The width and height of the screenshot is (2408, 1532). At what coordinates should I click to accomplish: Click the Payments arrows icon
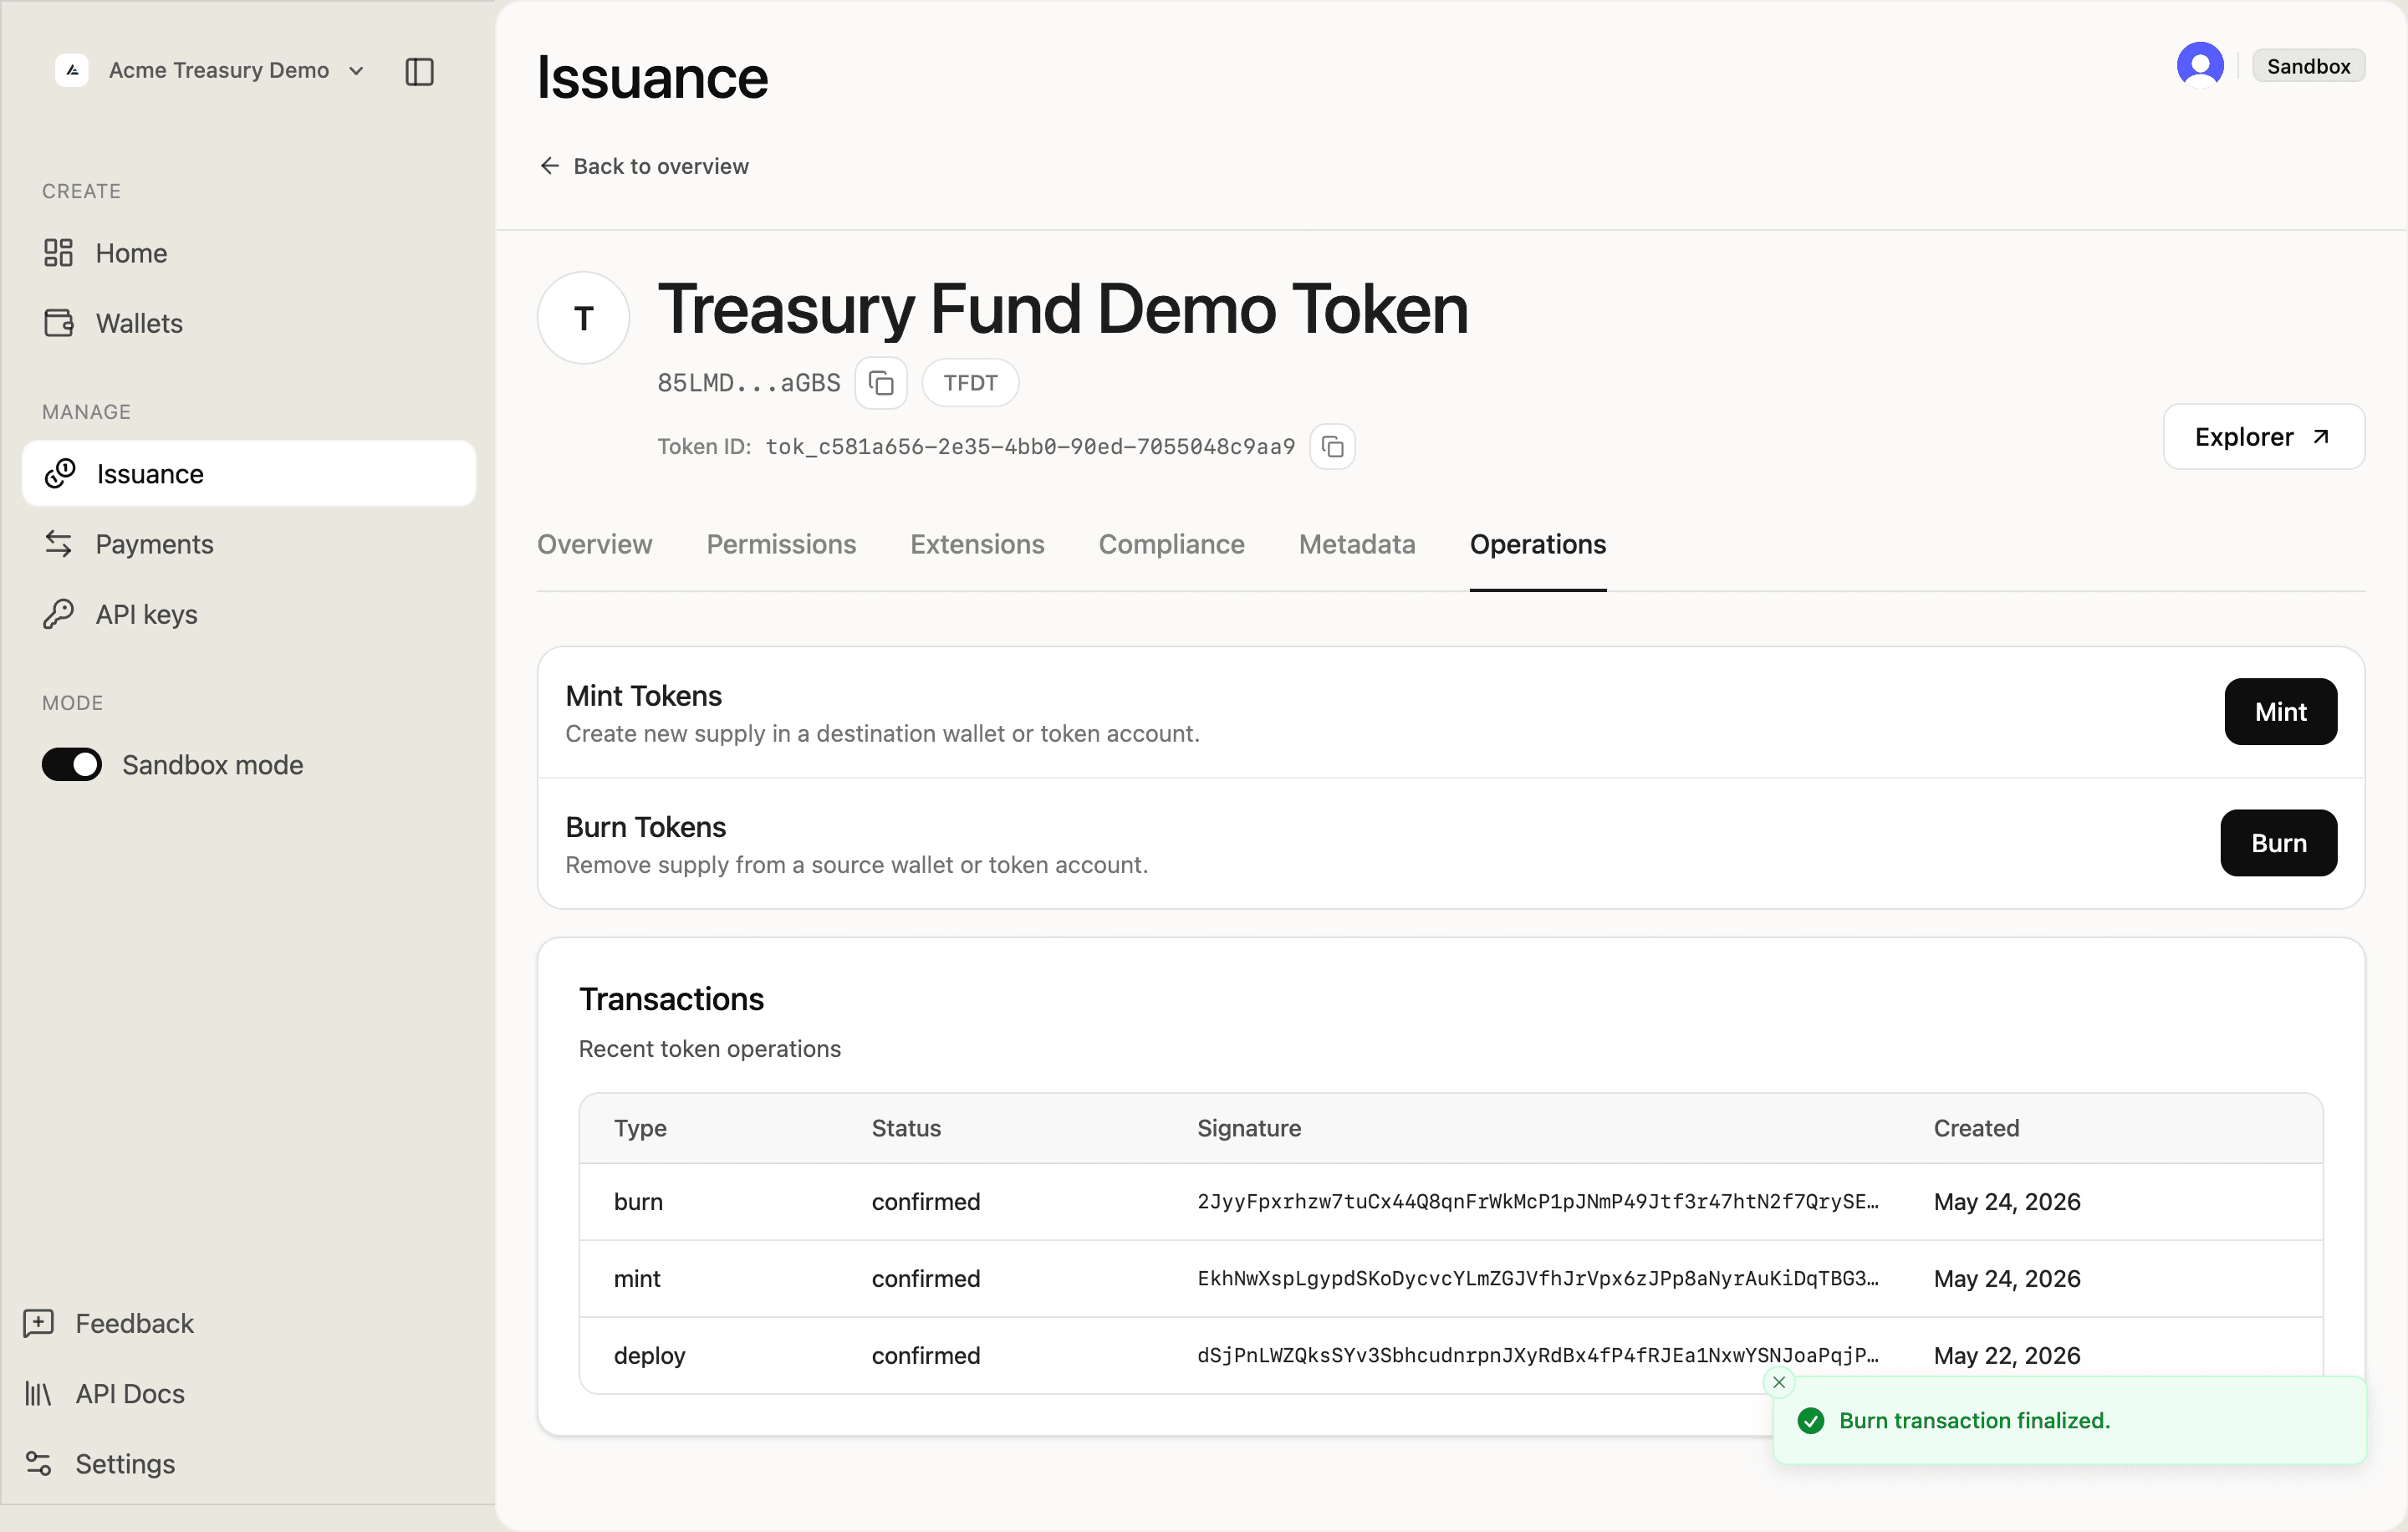click(58, 544)
